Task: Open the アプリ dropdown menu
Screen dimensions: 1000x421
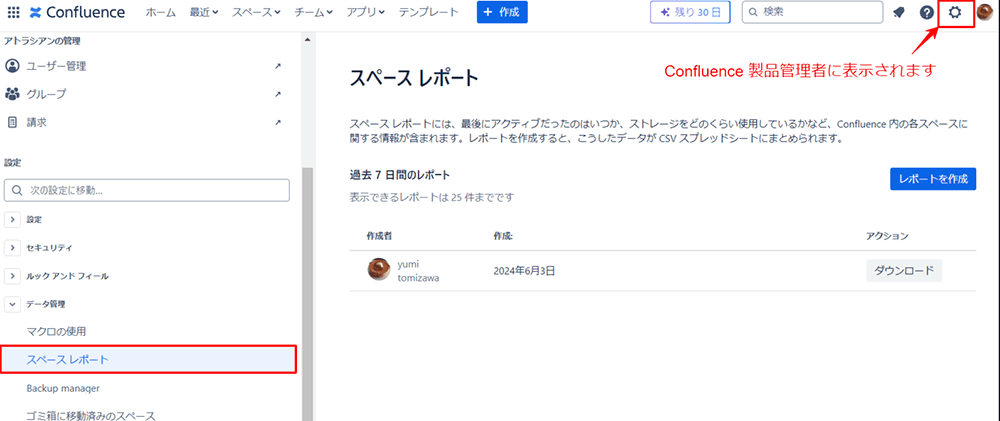Action: [x=365, y=12]
